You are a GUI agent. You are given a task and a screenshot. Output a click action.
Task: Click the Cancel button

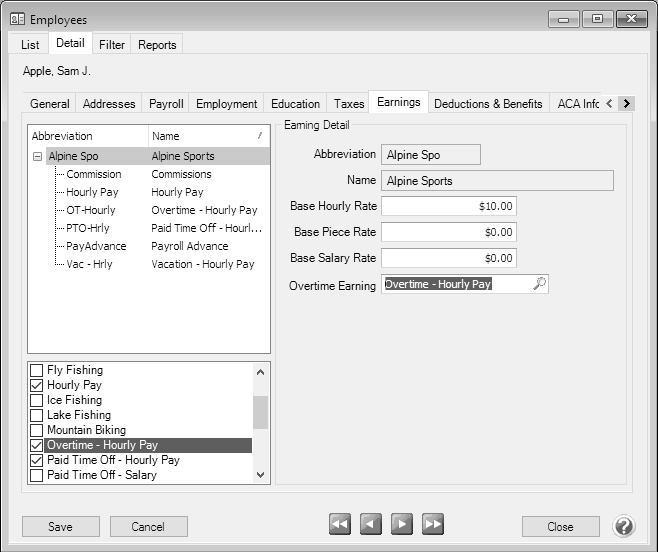click(x=148, y=527)
